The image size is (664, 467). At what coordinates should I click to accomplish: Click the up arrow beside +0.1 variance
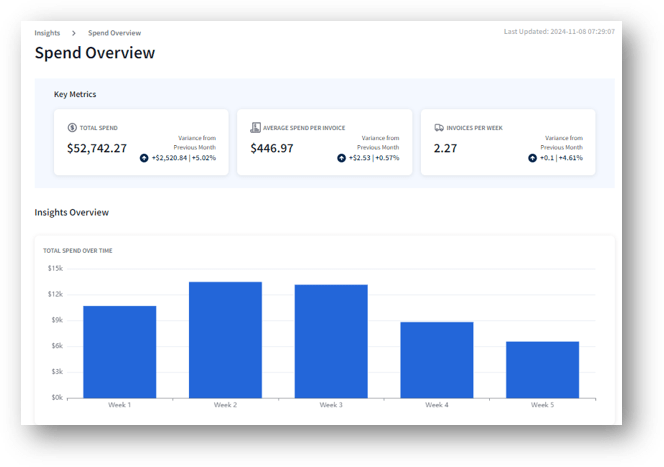point(532,158)
